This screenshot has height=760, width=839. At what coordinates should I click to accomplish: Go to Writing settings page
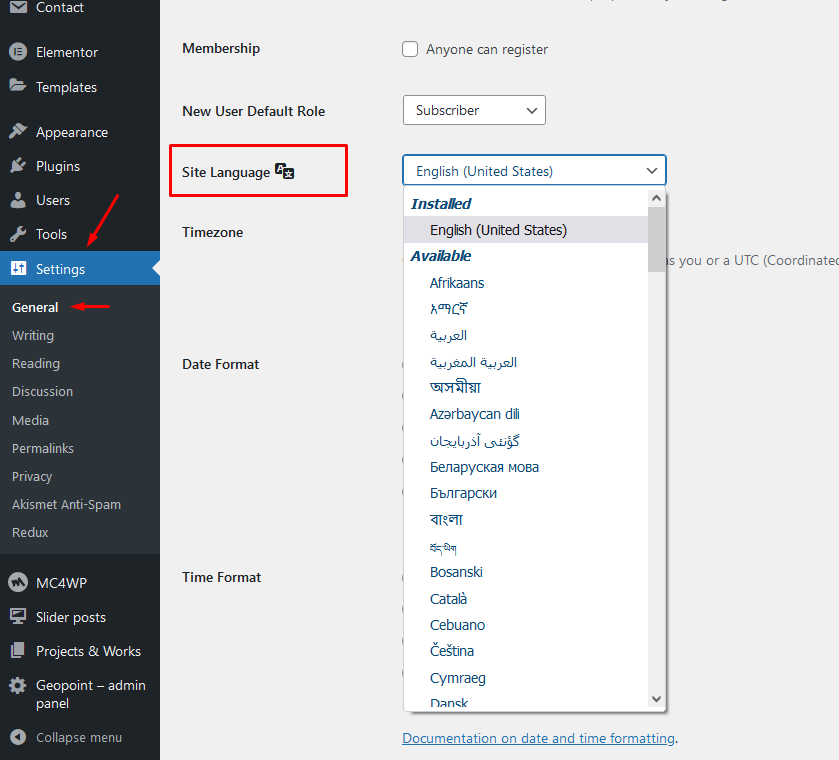pyautogui.click(x=33, y=335)
